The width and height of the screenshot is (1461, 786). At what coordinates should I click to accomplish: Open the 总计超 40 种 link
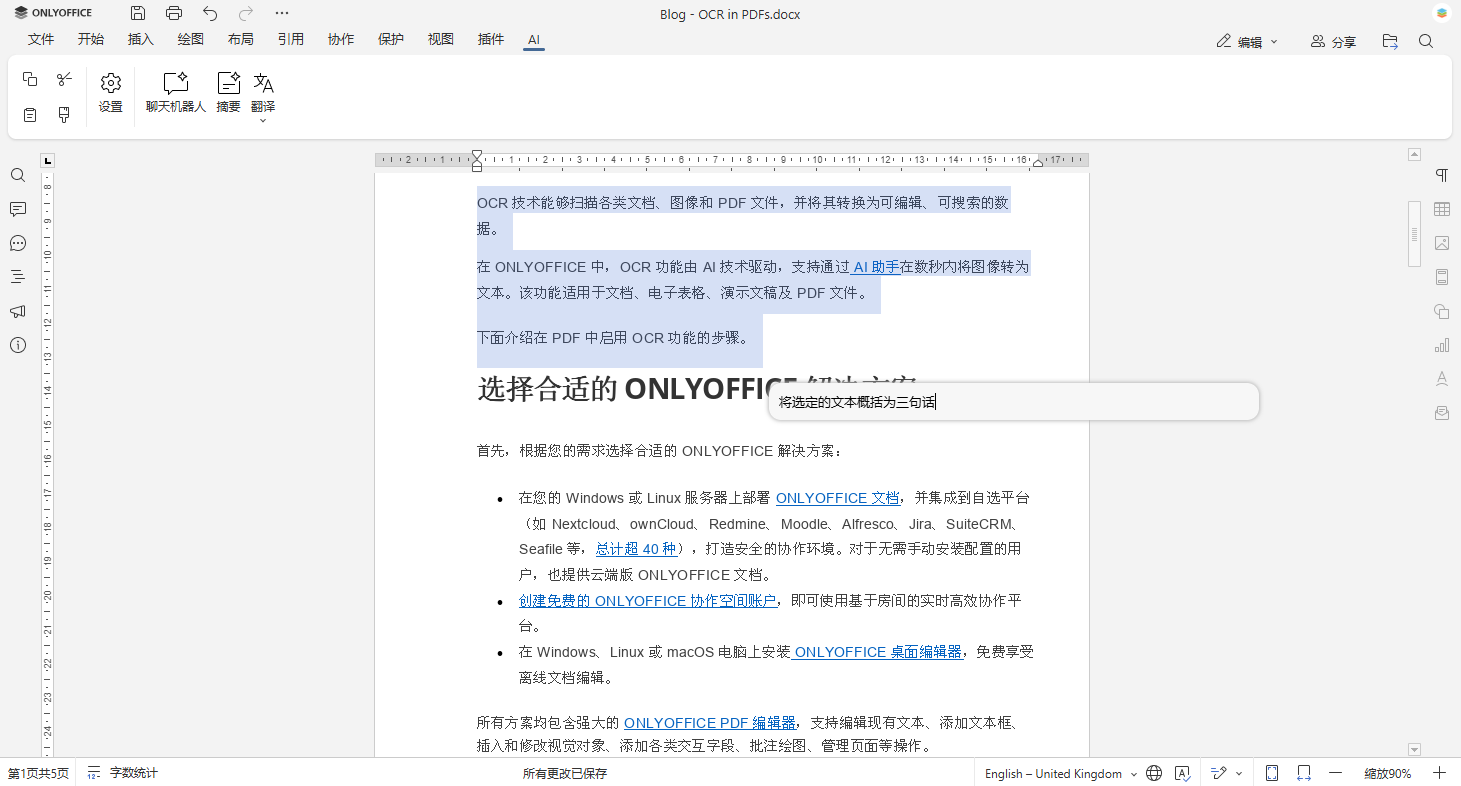tap(636, 549)
